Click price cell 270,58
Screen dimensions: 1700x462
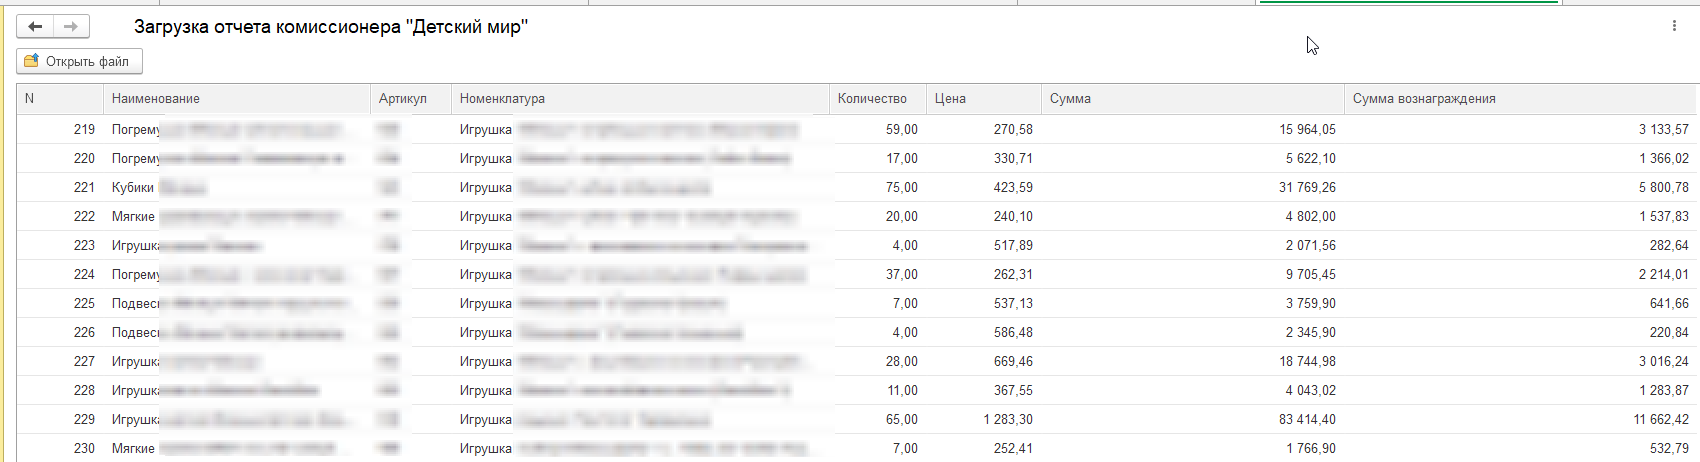(x=984, y=129)
